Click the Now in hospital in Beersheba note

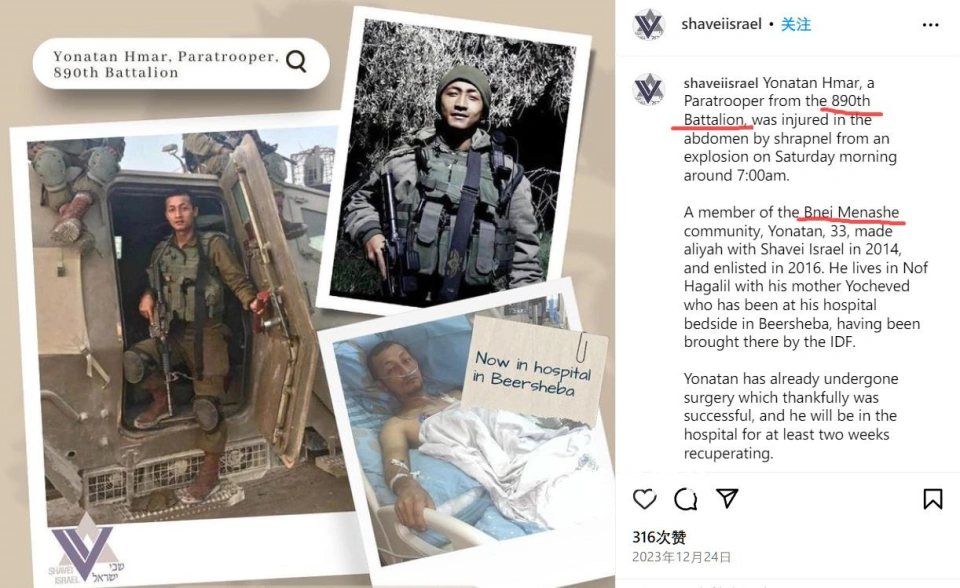pyautogui.click(x=534, y=372)
